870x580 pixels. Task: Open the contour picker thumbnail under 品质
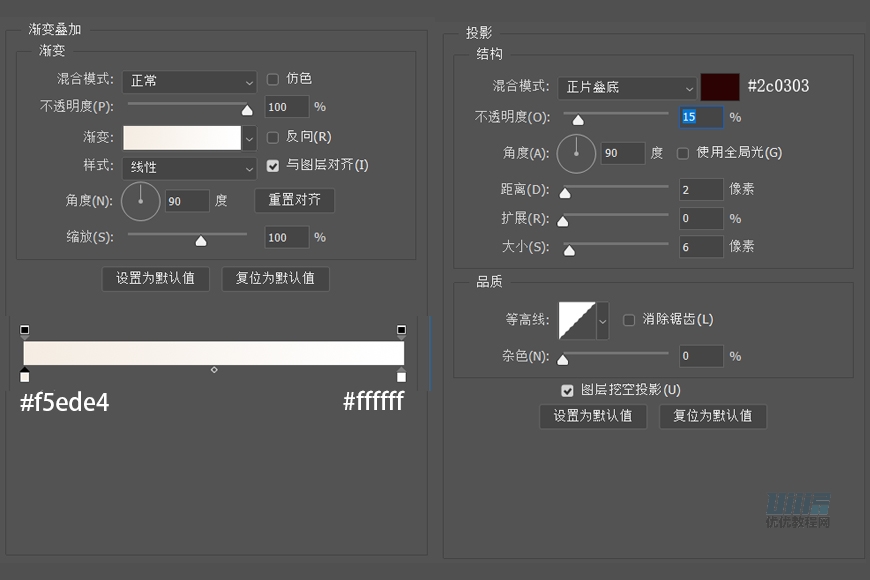click(577, 319)
